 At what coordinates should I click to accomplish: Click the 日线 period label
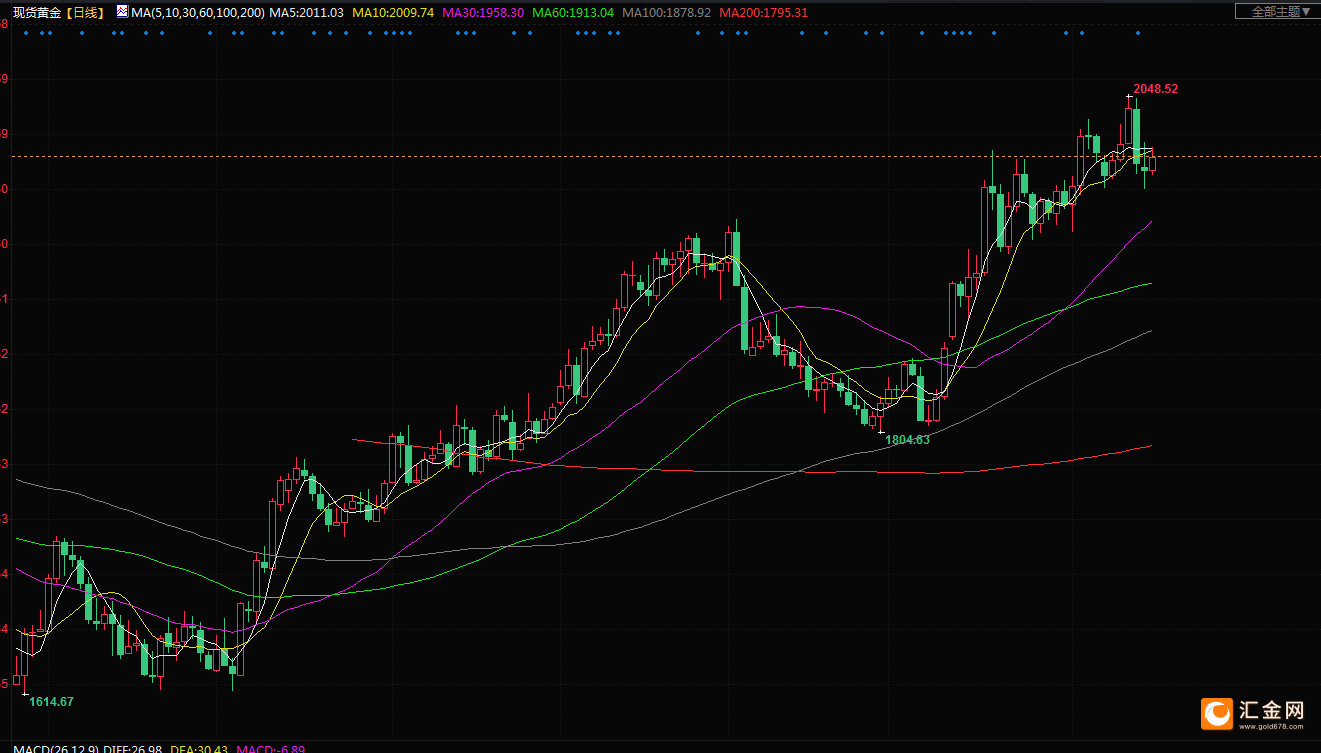click(87, 13)
